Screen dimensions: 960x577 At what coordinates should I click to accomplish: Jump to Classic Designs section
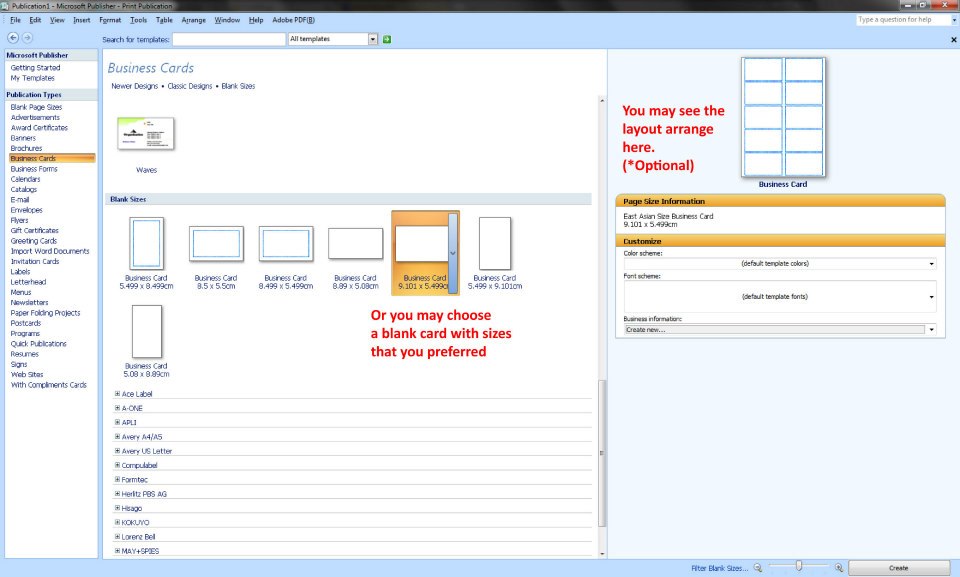190,86
